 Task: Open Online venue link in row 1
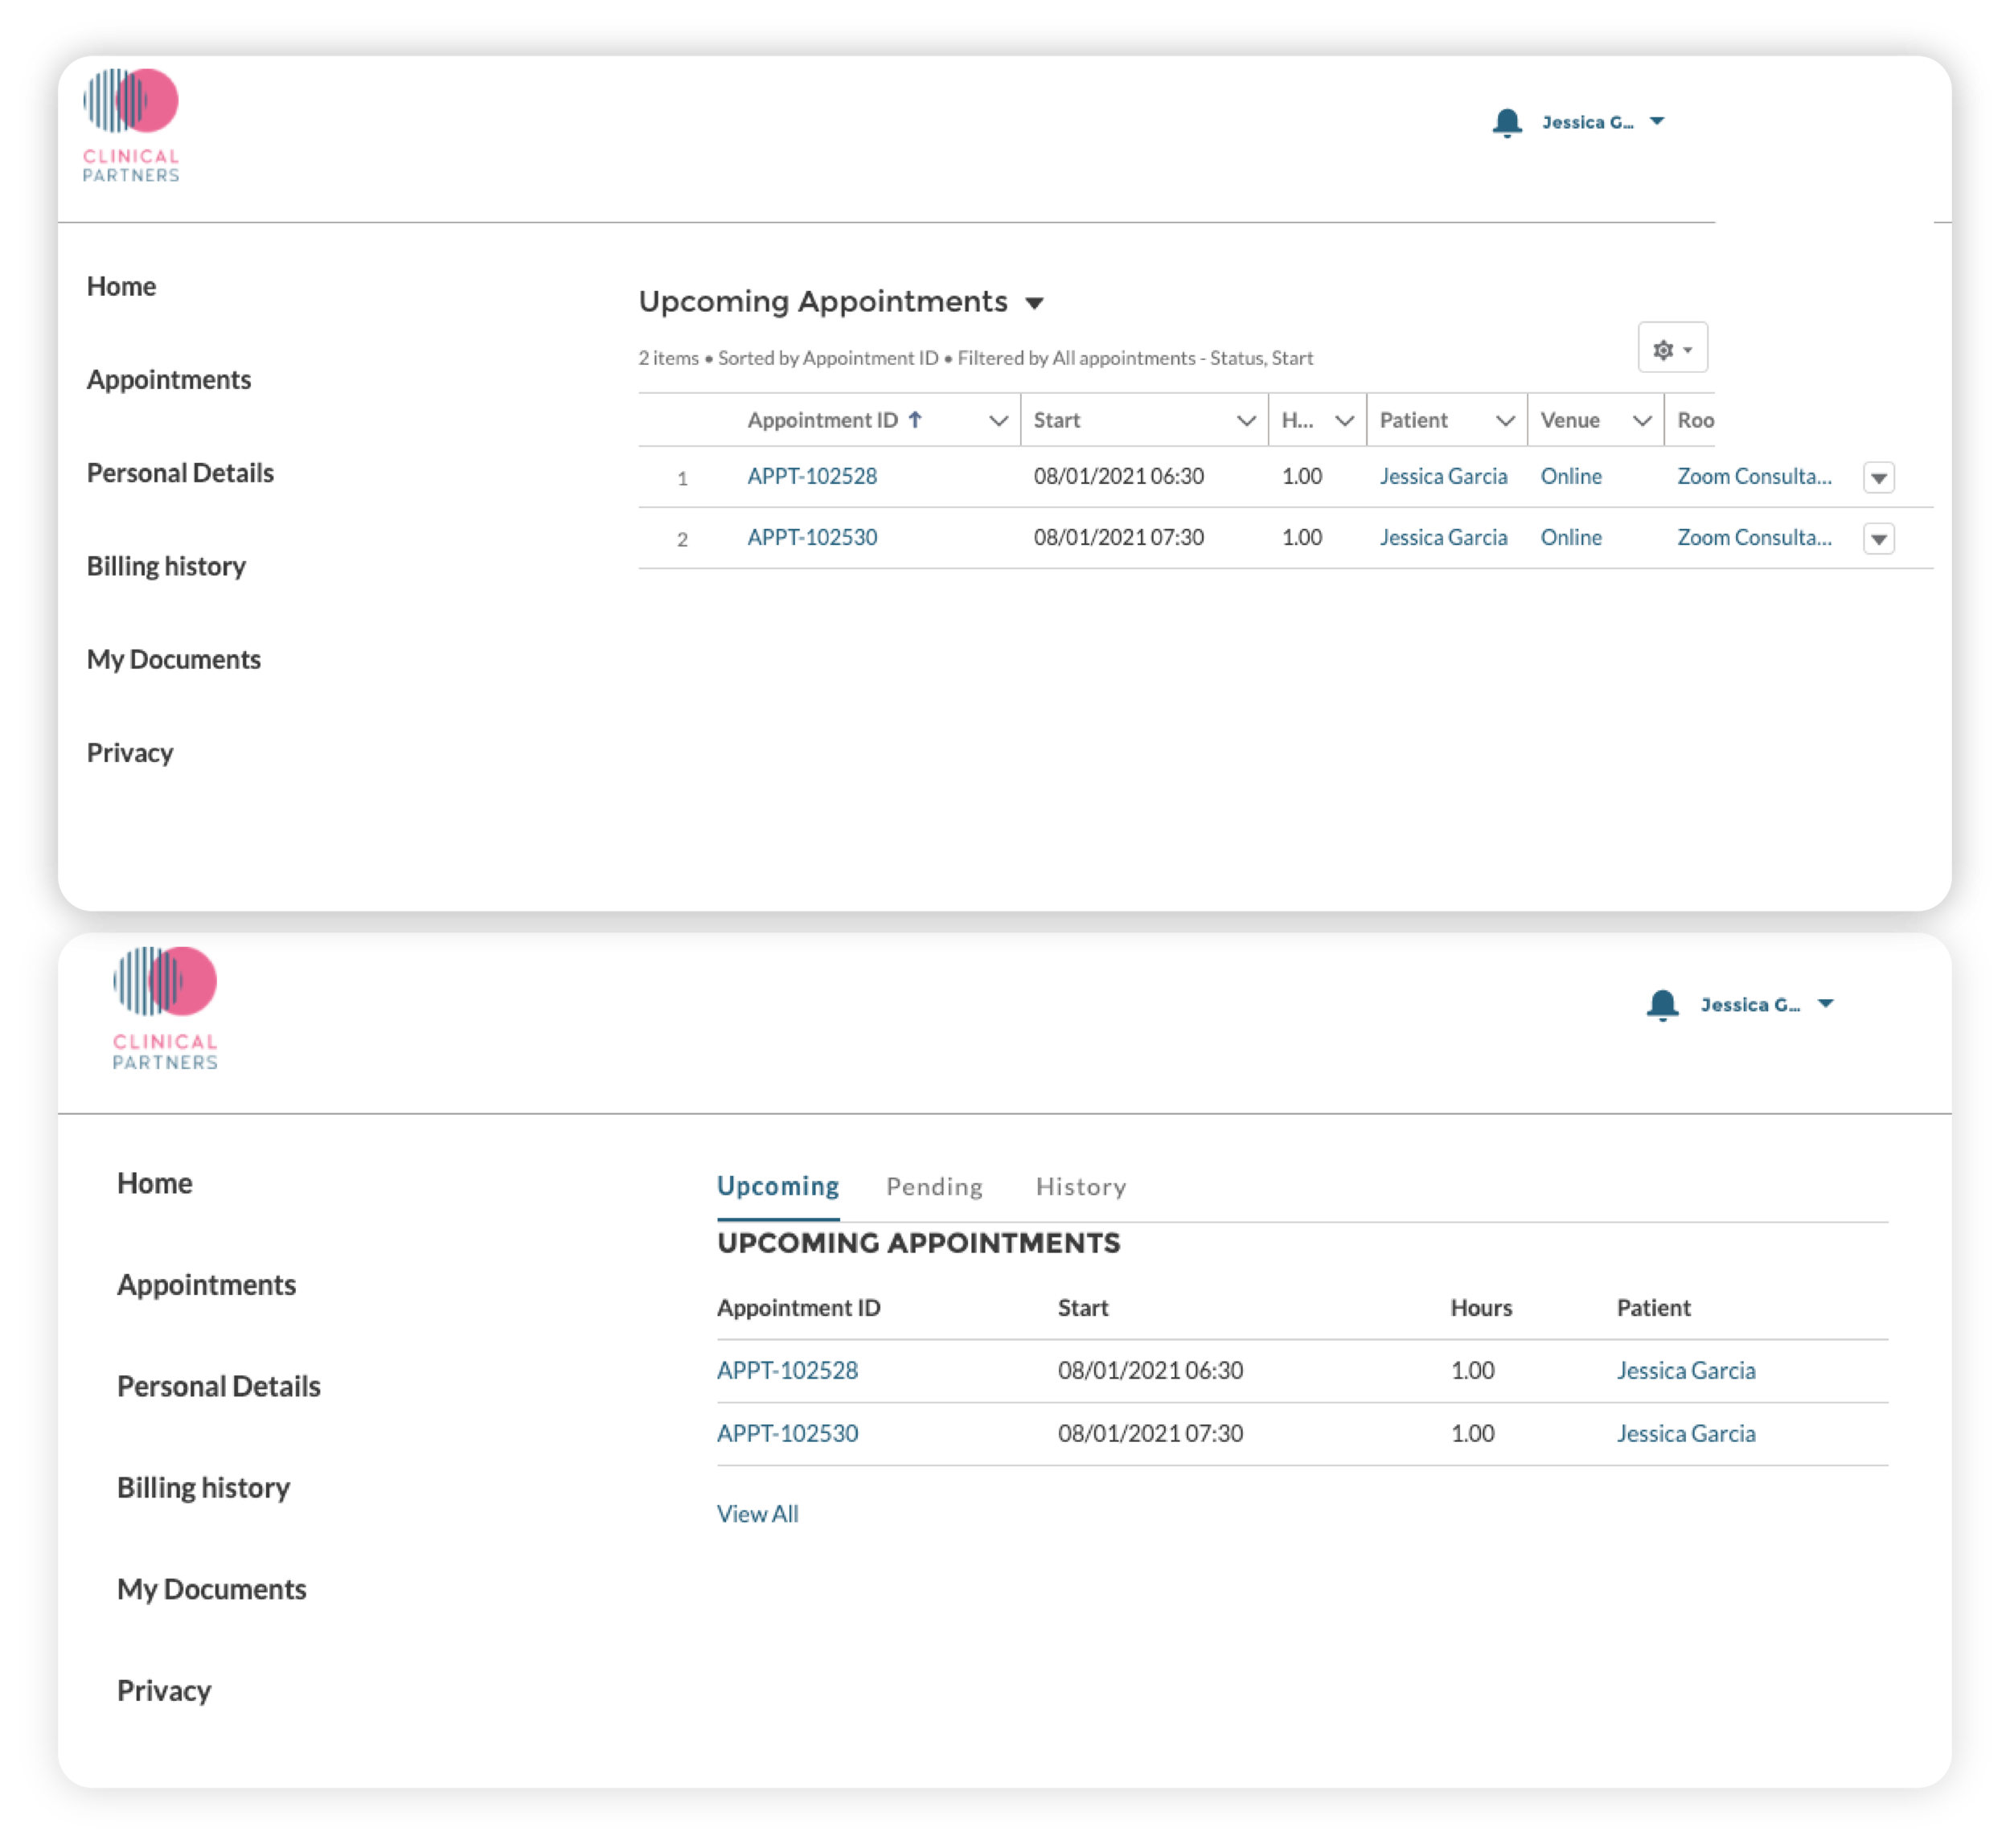coord(1571,477)
